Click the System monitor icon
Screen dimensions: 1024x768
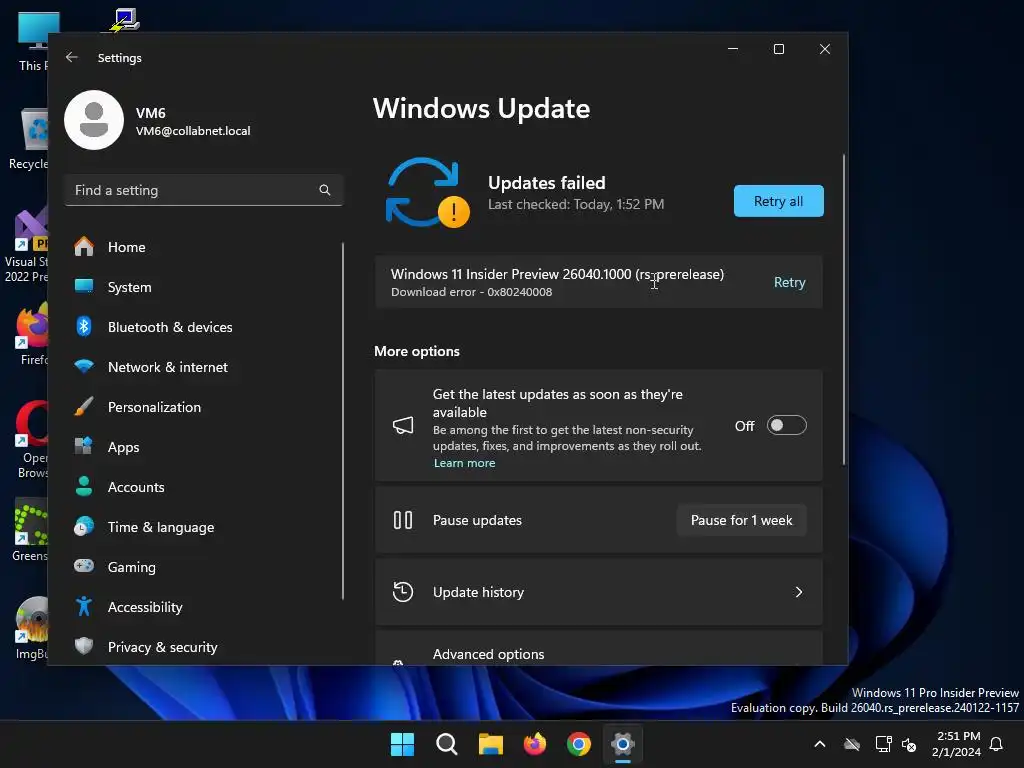coord(84,286)
